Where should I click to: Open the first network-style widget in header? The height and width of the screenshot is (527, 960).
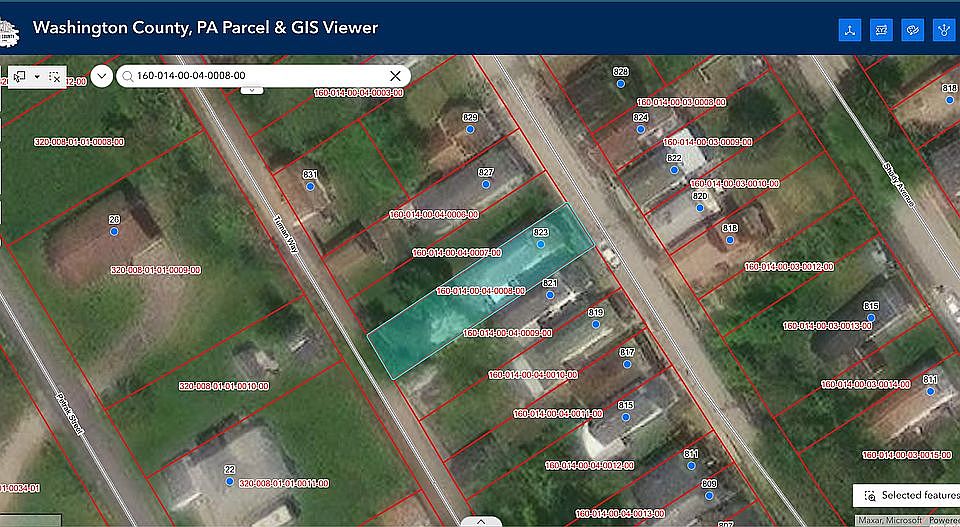click(851, 30)
